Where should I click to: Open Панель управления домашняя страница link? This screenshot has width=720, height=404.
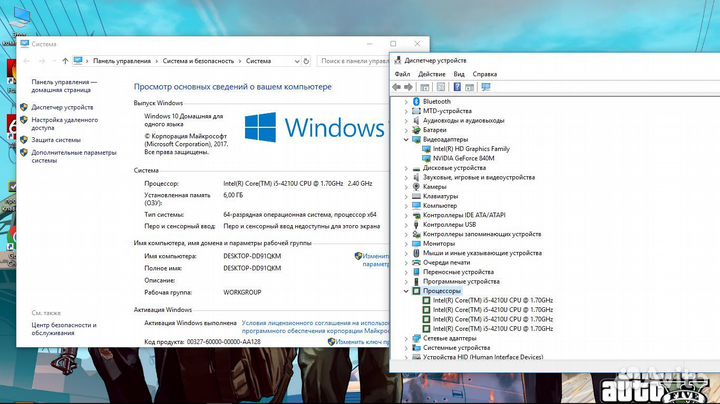(x=64, y=86)
